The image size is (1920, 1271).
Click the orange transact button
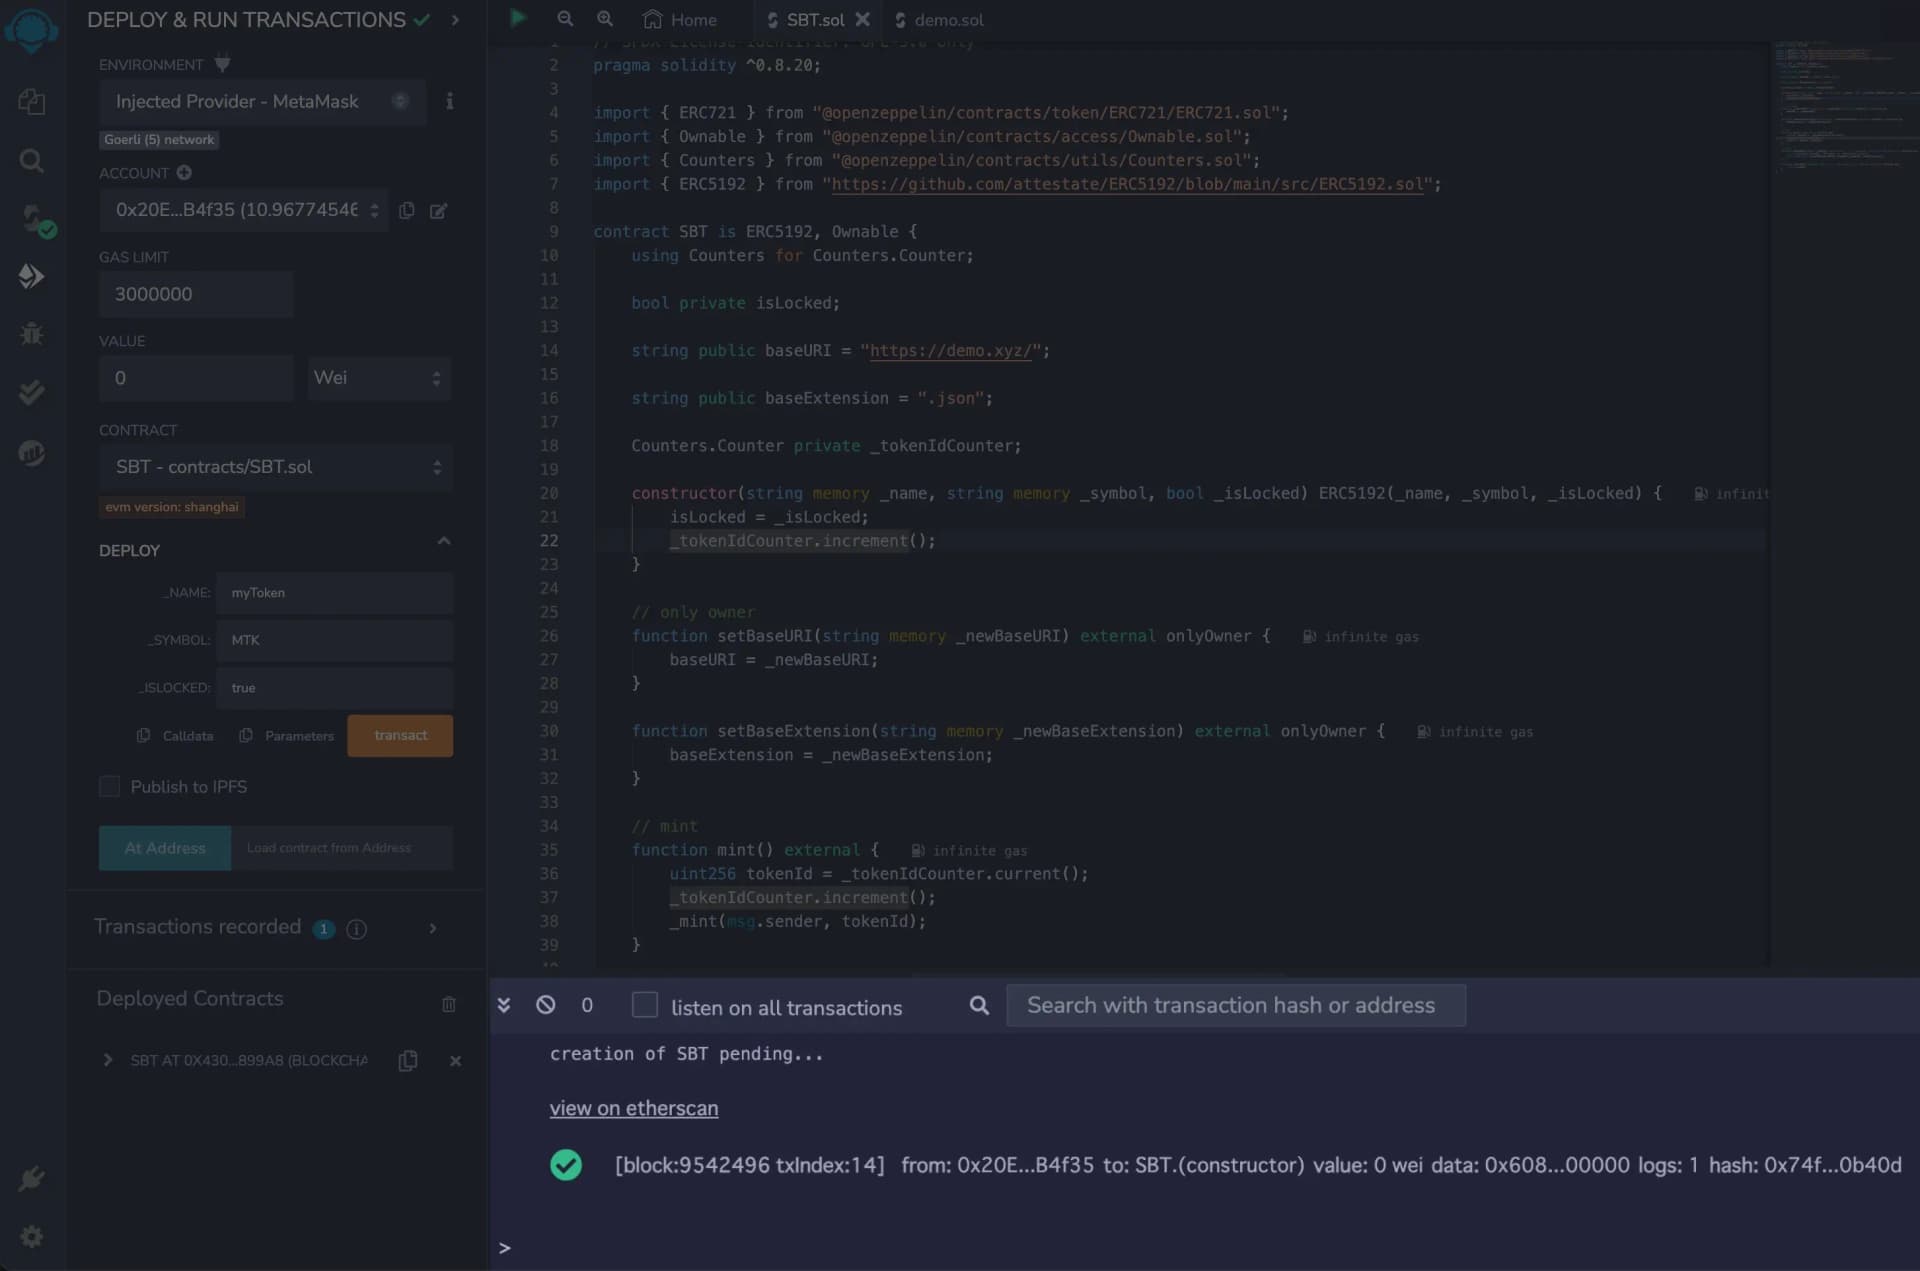(400, 736)
